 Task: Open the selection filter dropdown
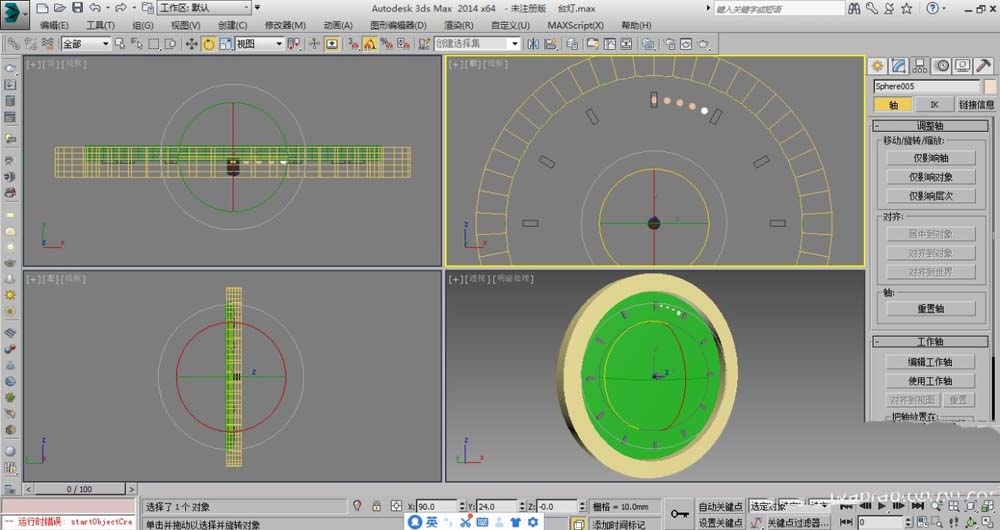85,44
